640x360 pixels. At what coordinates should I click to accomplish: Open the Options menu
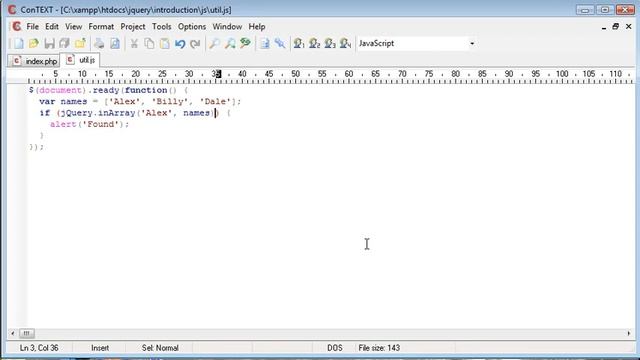point(192,27)
